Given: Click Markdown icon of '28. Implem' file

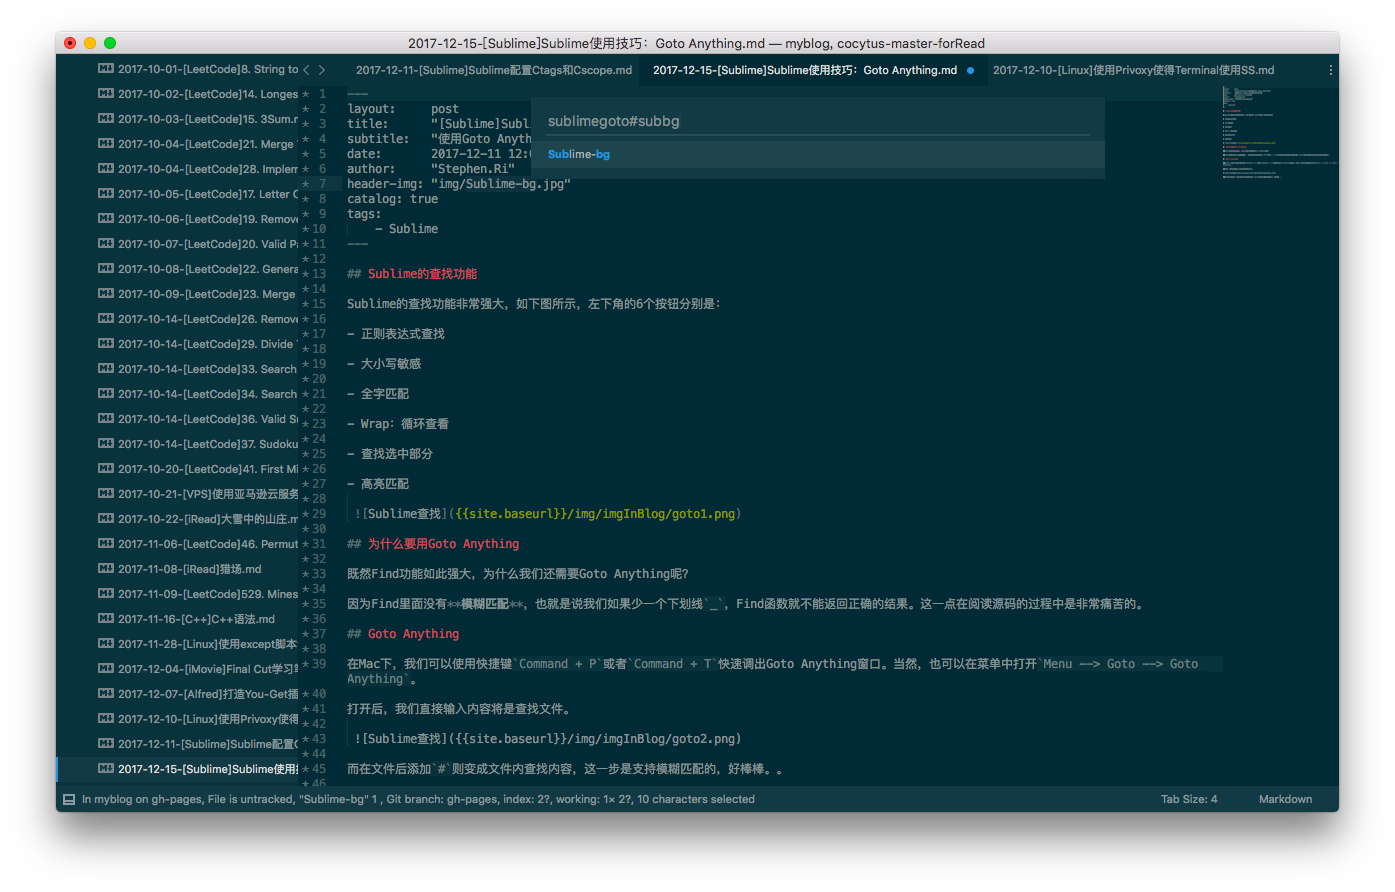Looking at the screenshot, I should tap(105, 169).
